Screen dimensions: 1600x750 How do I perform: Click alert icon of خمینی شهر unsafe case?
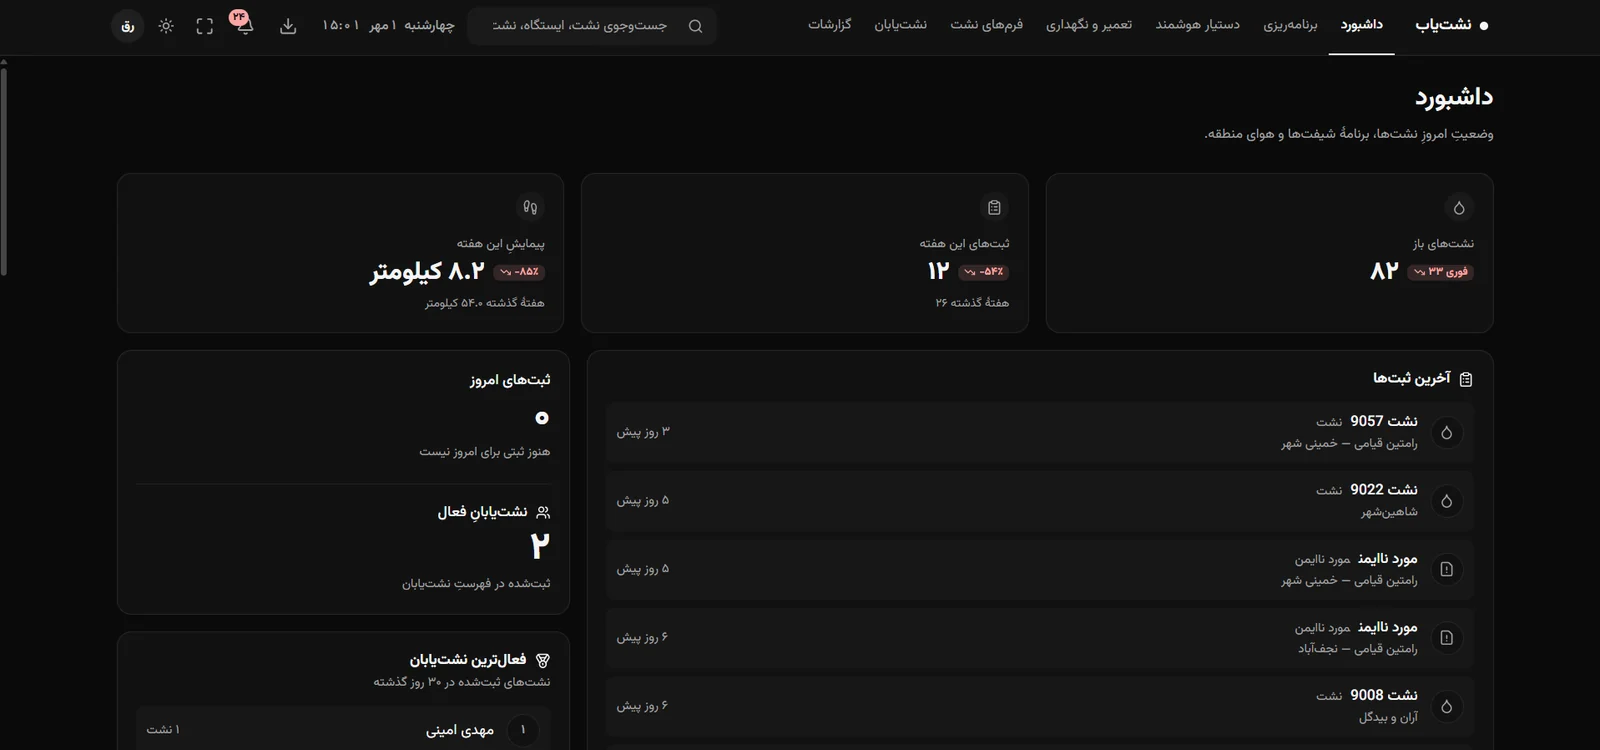click(1446, 569)
